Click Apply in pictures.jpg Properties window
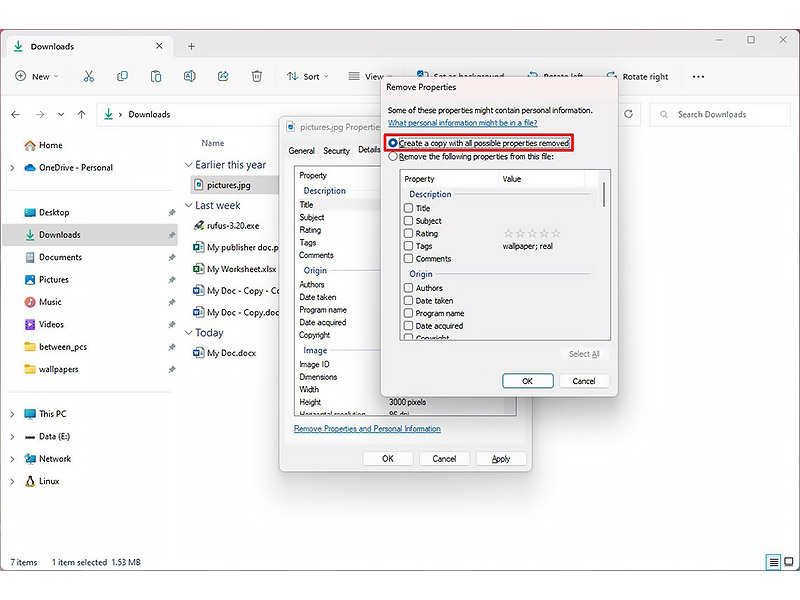This screenshot has height=600, width=800. [501, 459]
